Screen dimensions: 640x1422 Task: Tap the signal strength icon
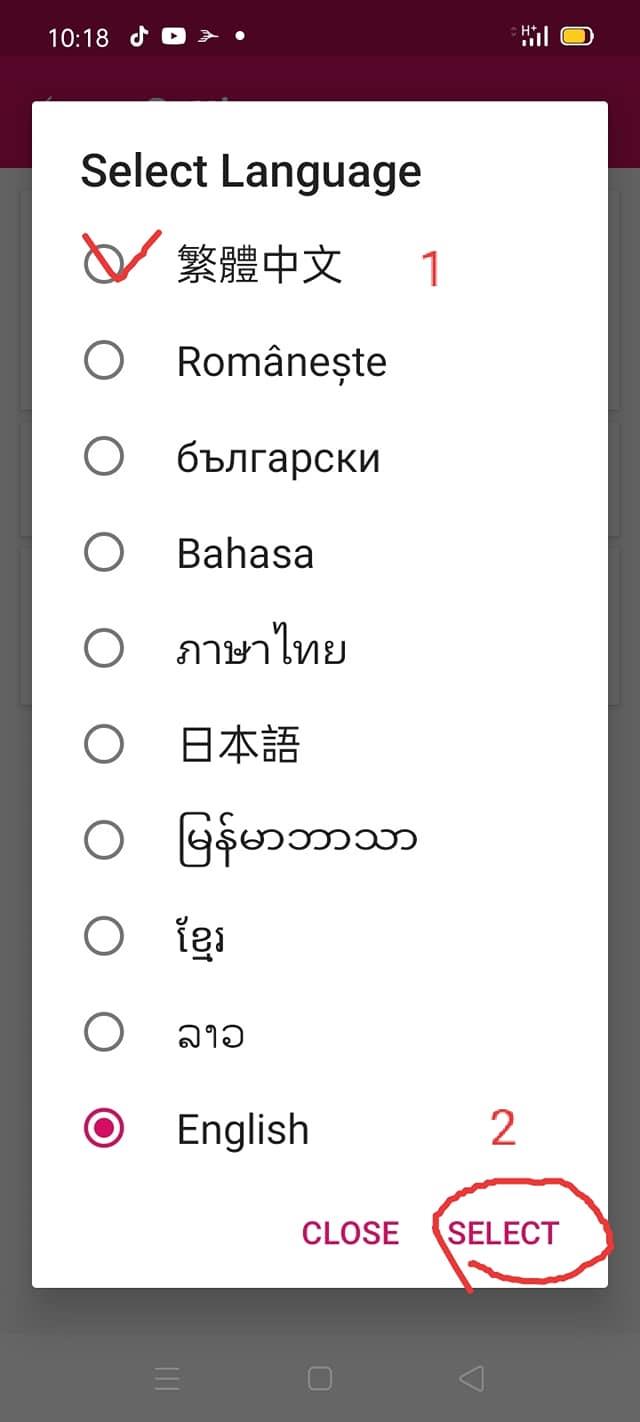[x=535, y=36]
